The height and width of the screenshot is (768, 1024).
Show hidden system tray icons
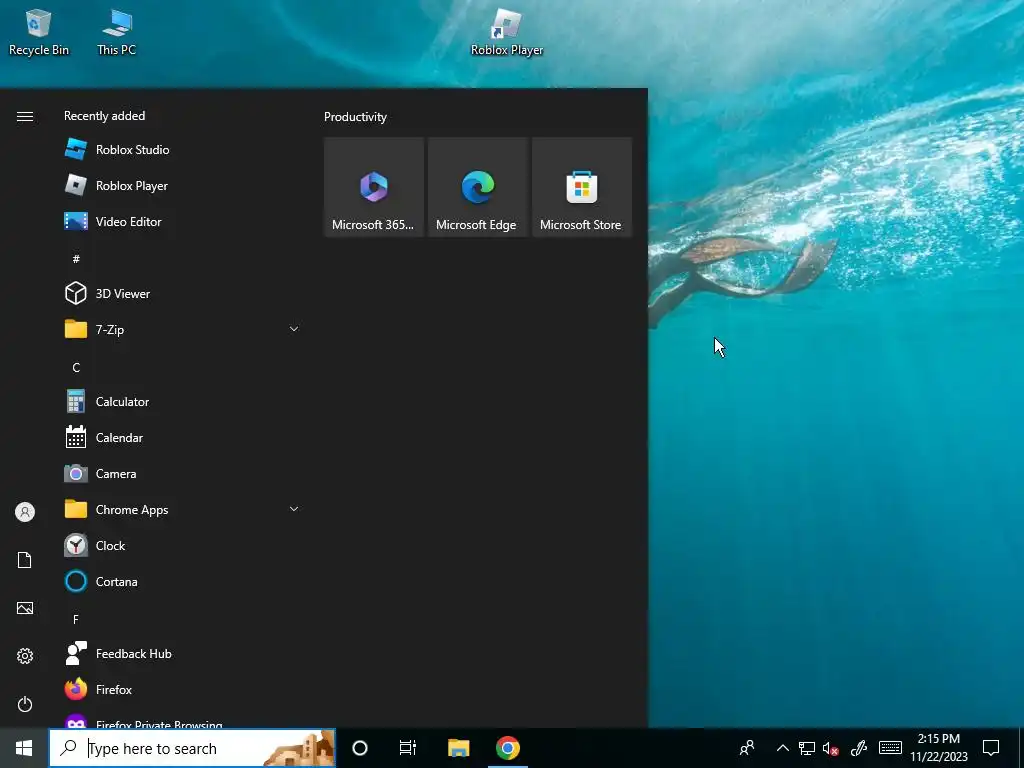pos(782,748)
